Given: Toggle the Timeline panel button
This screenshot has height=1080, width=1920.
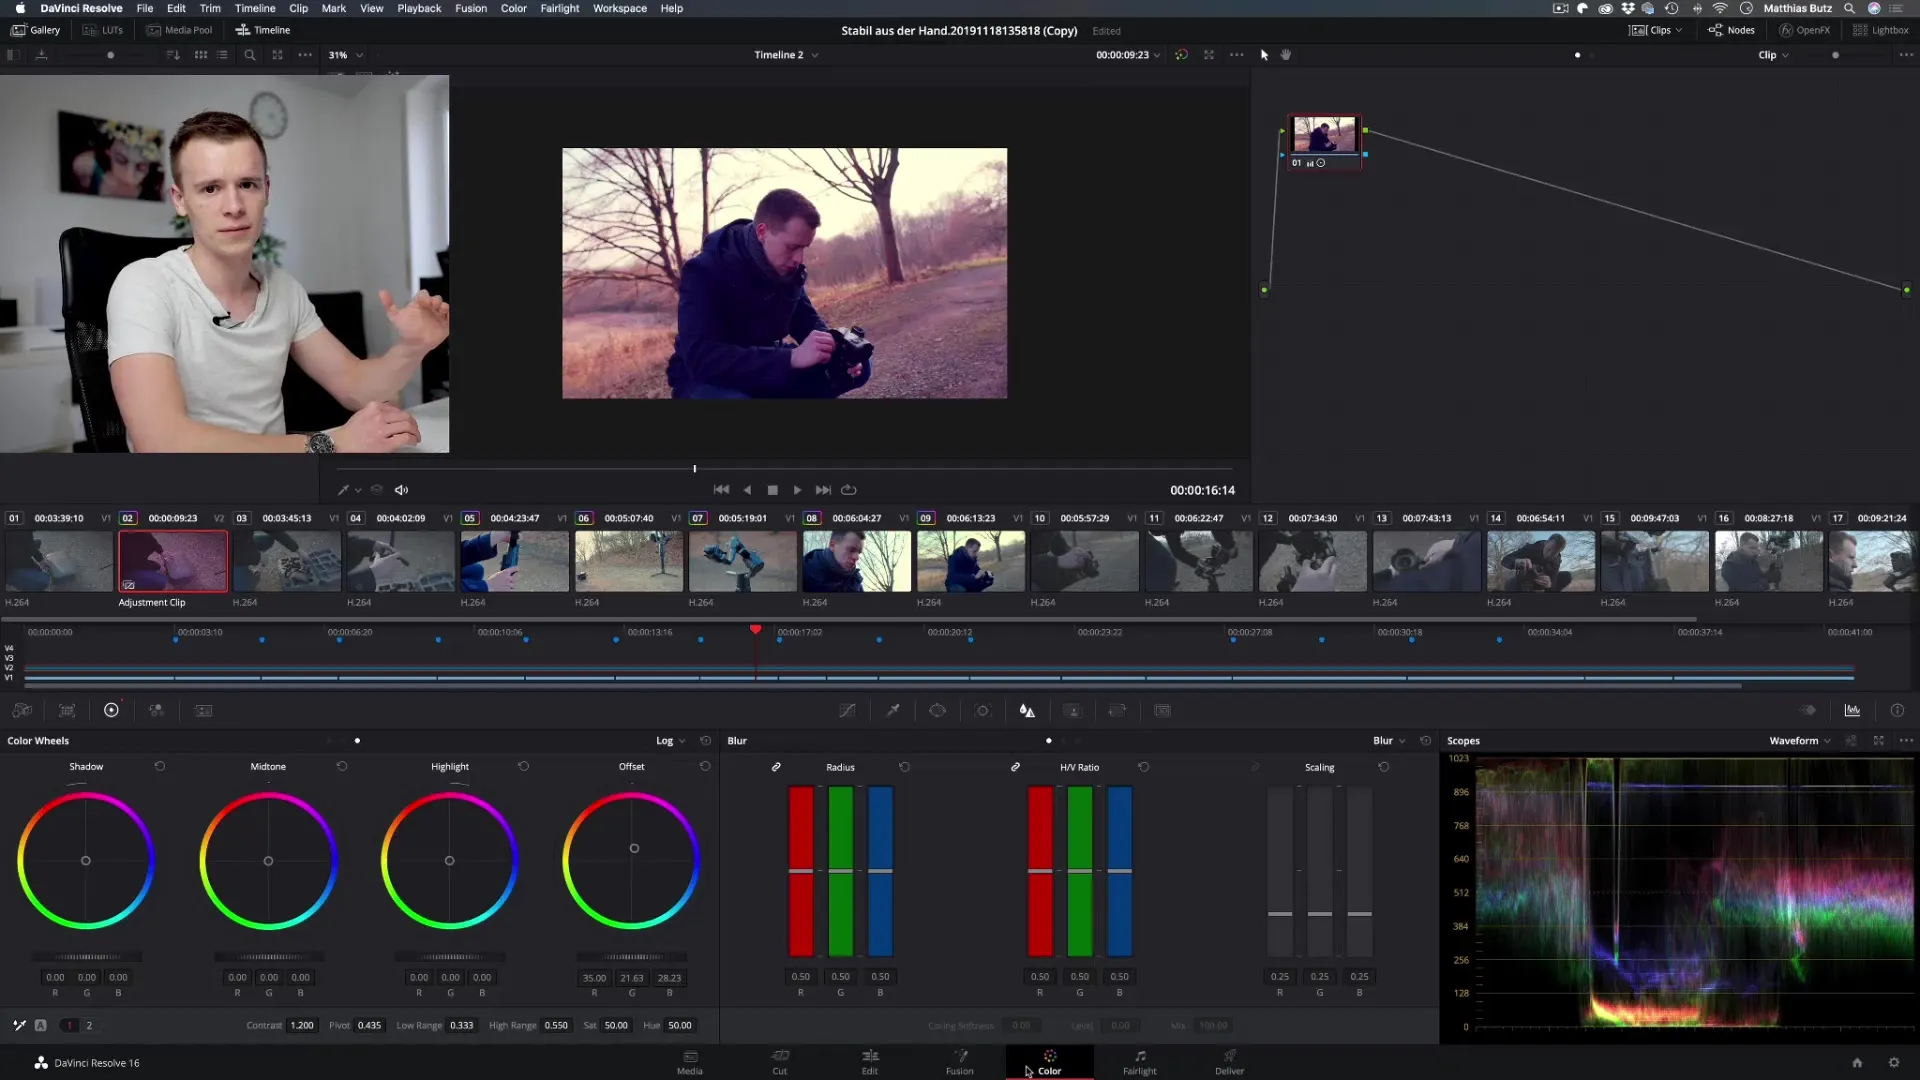Looking at the screenshot, I should tap(263, 30).
